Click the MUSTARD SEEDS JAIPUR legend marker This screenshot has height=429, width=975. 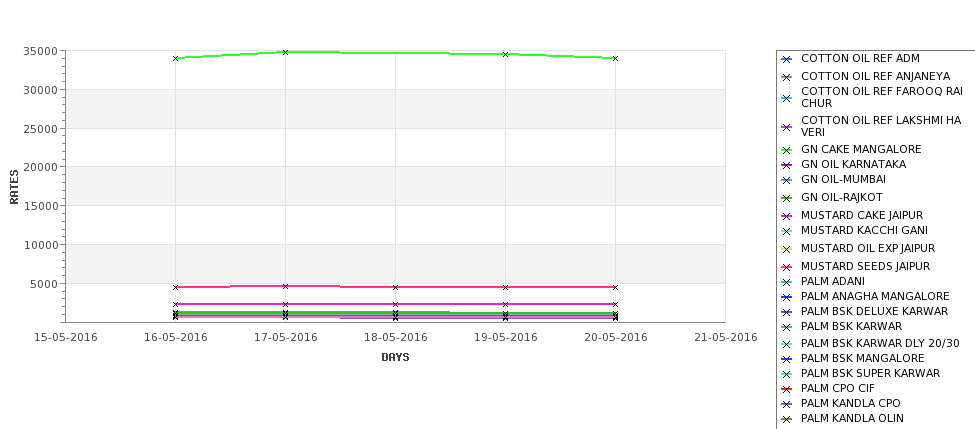(x=787, y=267)
